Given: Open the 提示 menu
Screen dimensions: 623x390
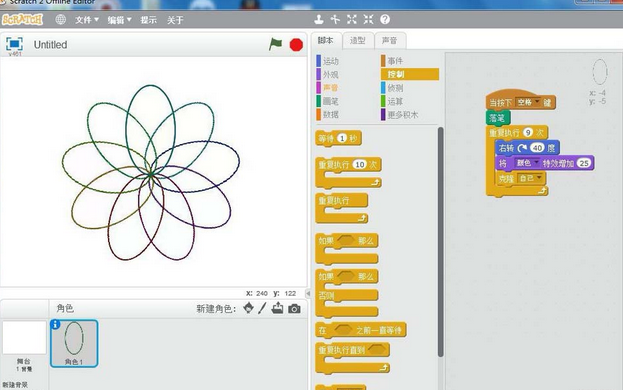Looking at the screenshot, I should [x=149, y=20].
